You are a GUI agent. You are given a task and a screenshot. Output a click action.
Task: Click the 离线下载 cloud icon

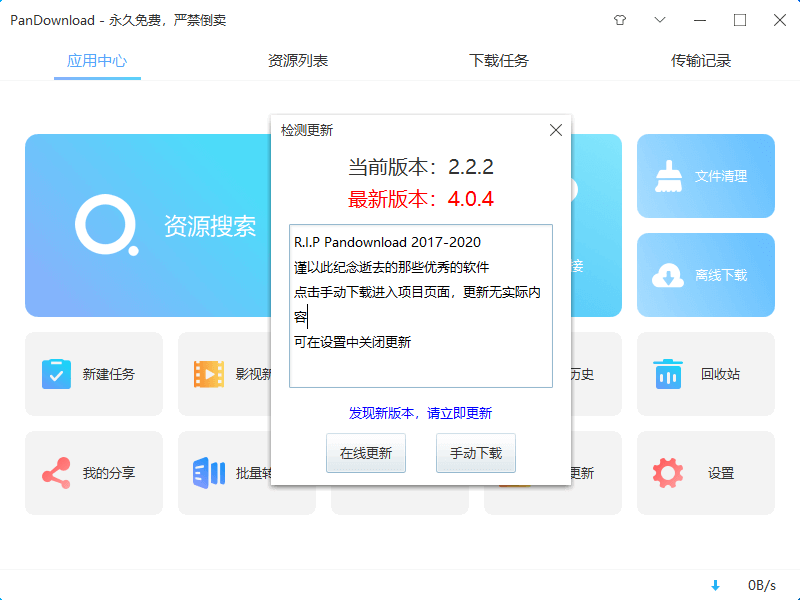[668, 276]
